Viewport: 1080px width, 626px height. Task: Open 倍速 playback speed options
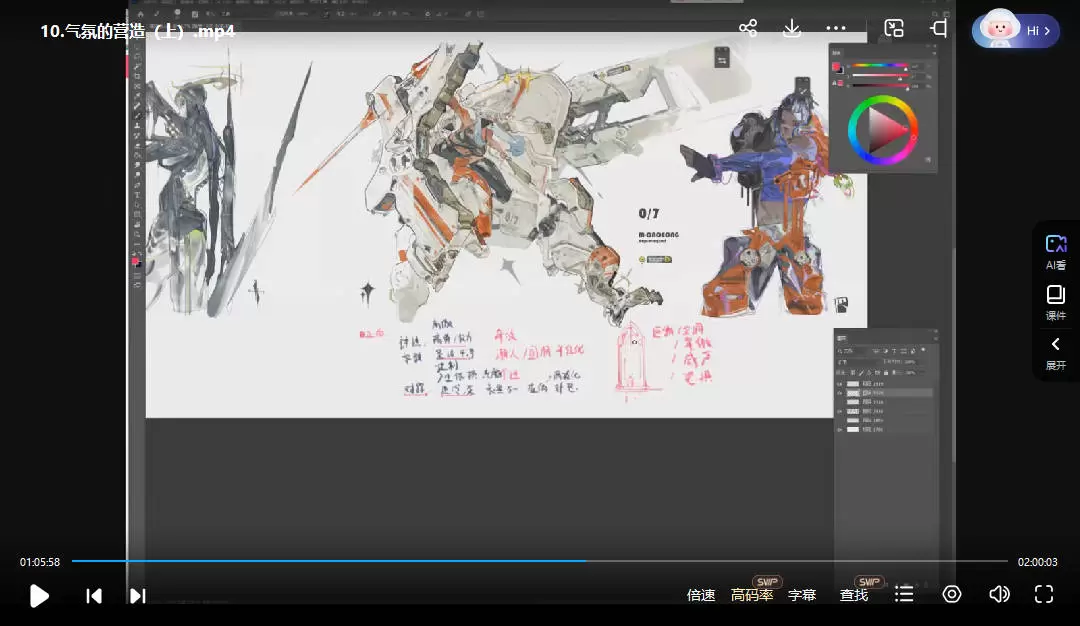[700, 595]
